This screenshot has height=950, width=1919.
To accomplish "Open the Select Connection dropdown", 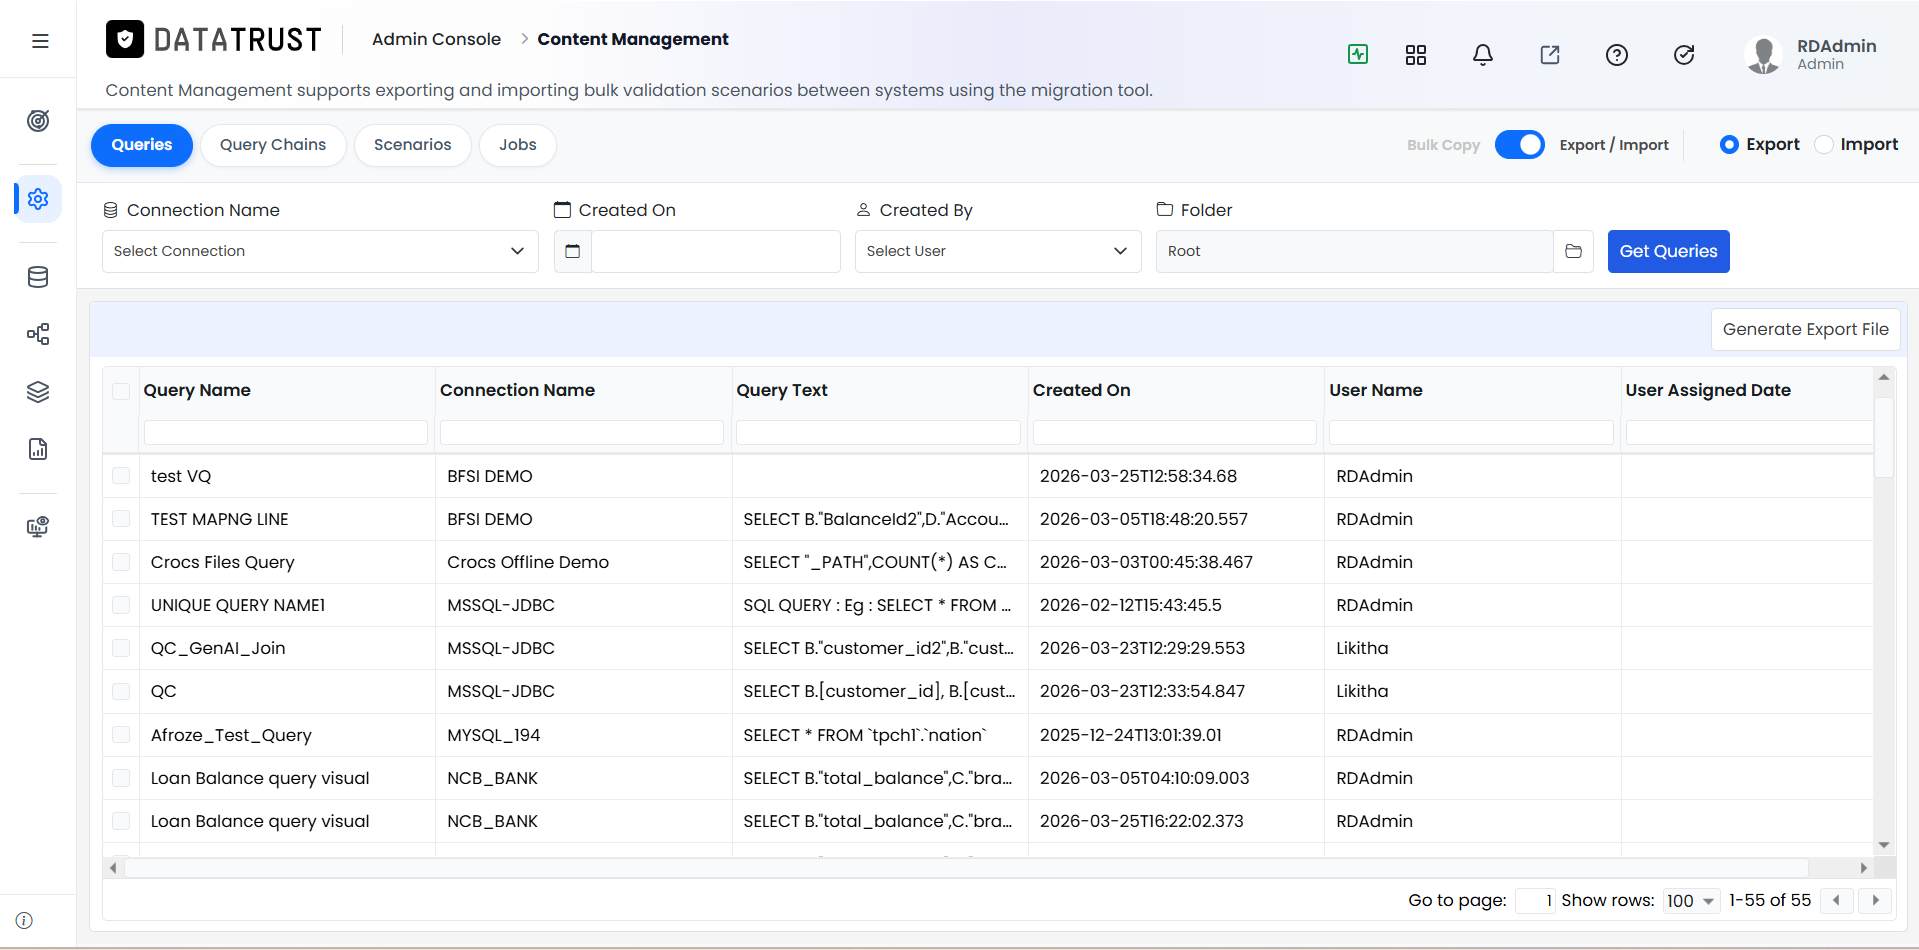I will pos(320,251).
